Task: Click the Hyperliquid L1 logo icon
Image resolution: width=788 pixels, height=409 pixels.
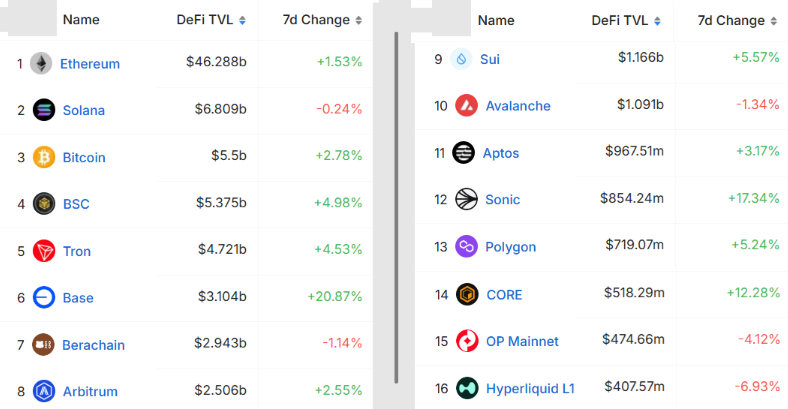Action: coord(467,388)
